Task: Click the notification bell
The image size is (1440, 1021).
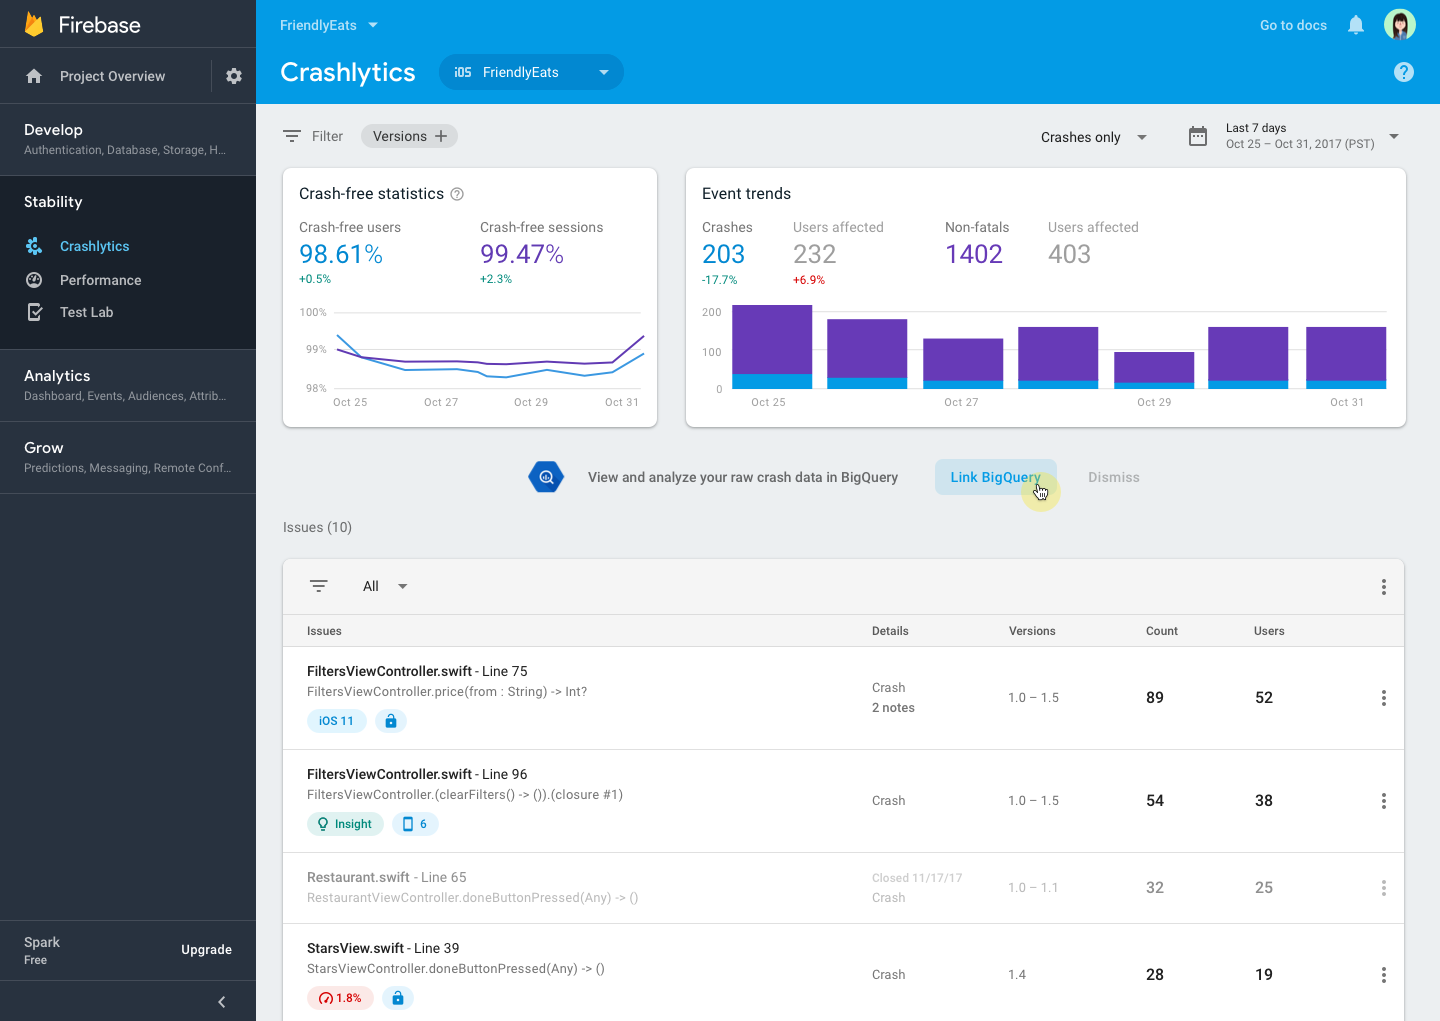Action: point(1355,25)
